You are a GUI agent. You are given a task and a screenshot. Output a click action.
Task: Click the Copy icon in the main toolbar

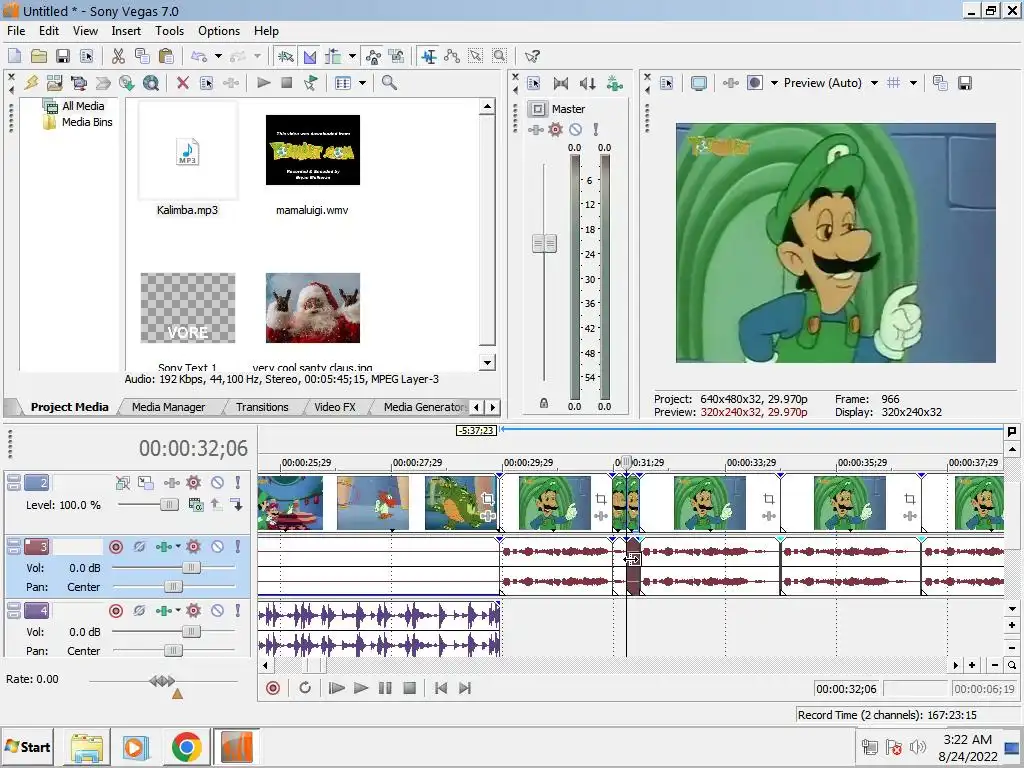pos(142,56)
